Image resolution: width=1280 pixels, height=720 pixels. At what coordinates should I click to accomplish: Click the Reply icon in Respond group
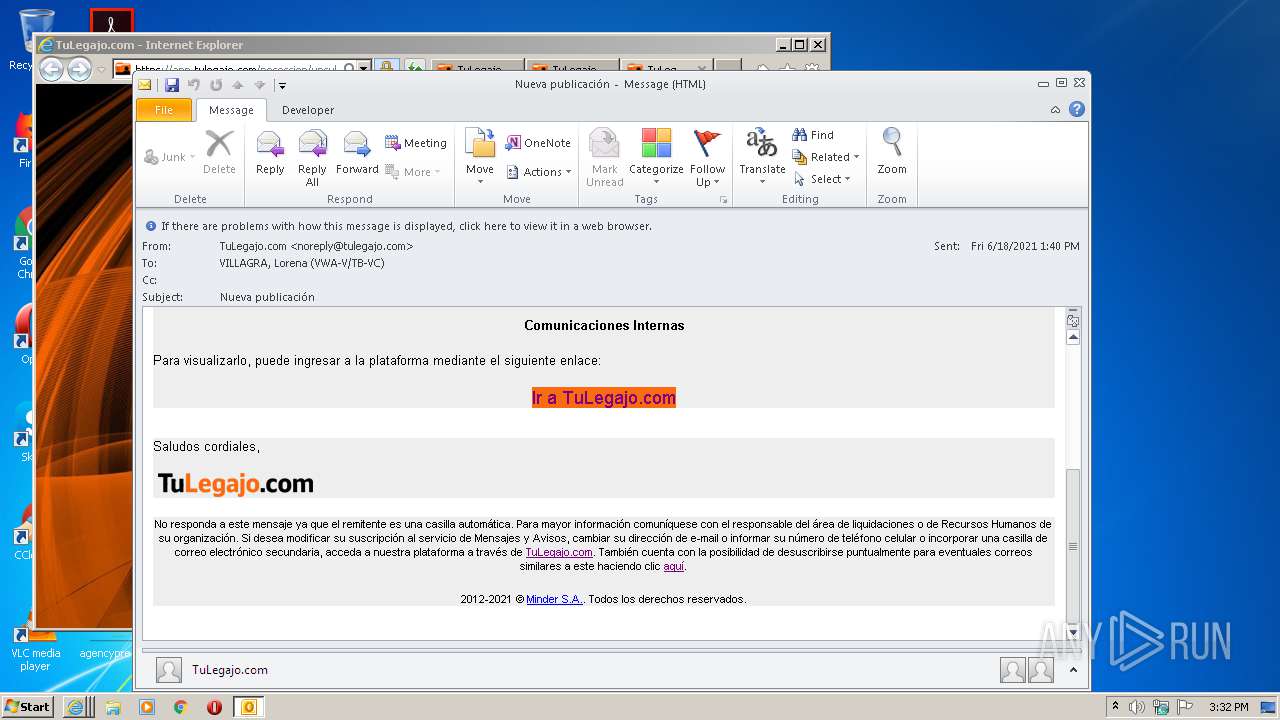pos(270,154)
